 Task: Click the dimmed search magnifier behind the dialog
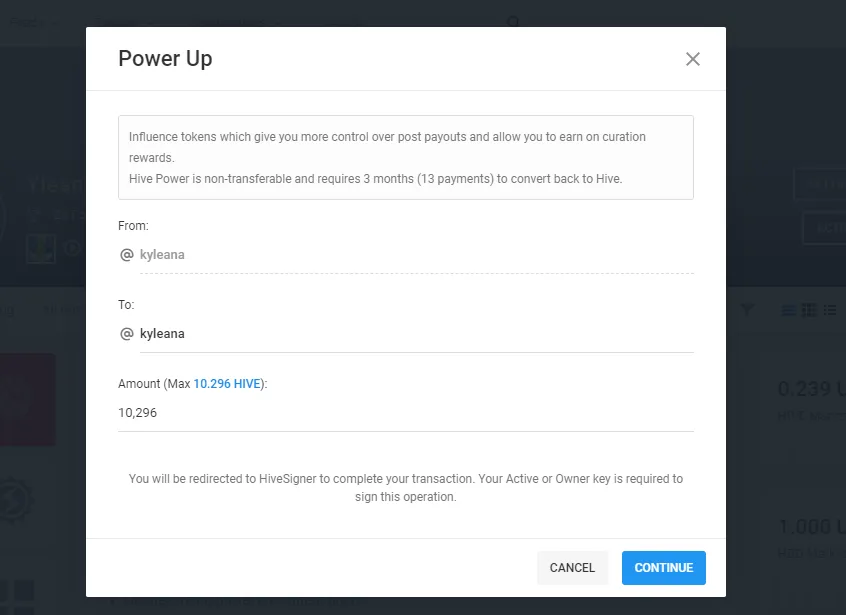point(513,22)
